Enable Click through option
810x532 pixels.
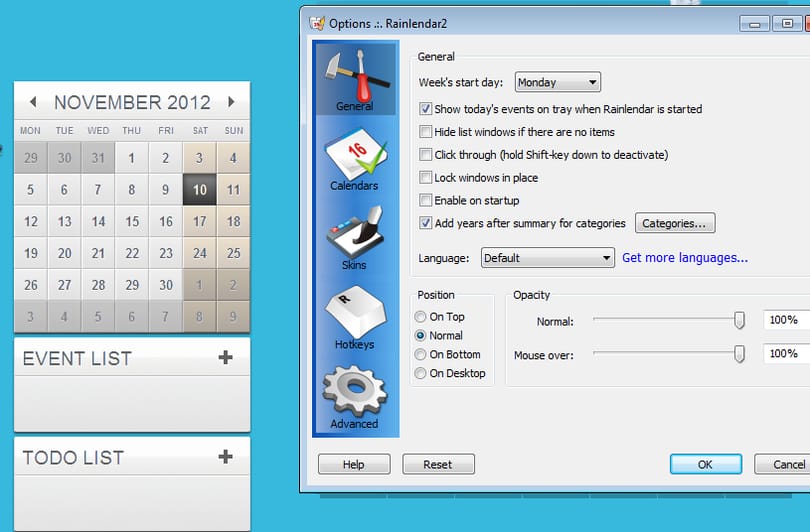[425, 154]
